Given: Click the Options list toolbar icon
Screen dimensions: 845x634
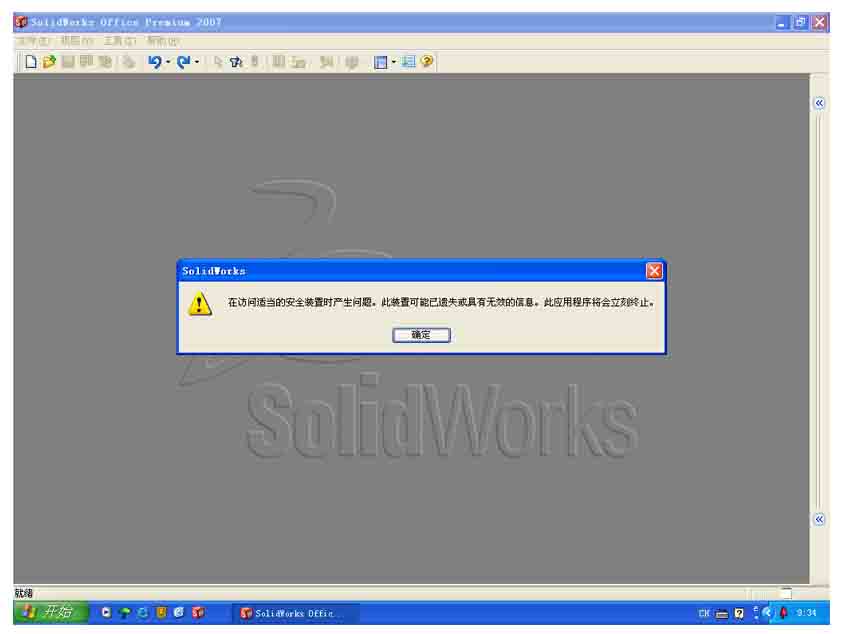Looking at the screenshot, I should pos(408,62).
